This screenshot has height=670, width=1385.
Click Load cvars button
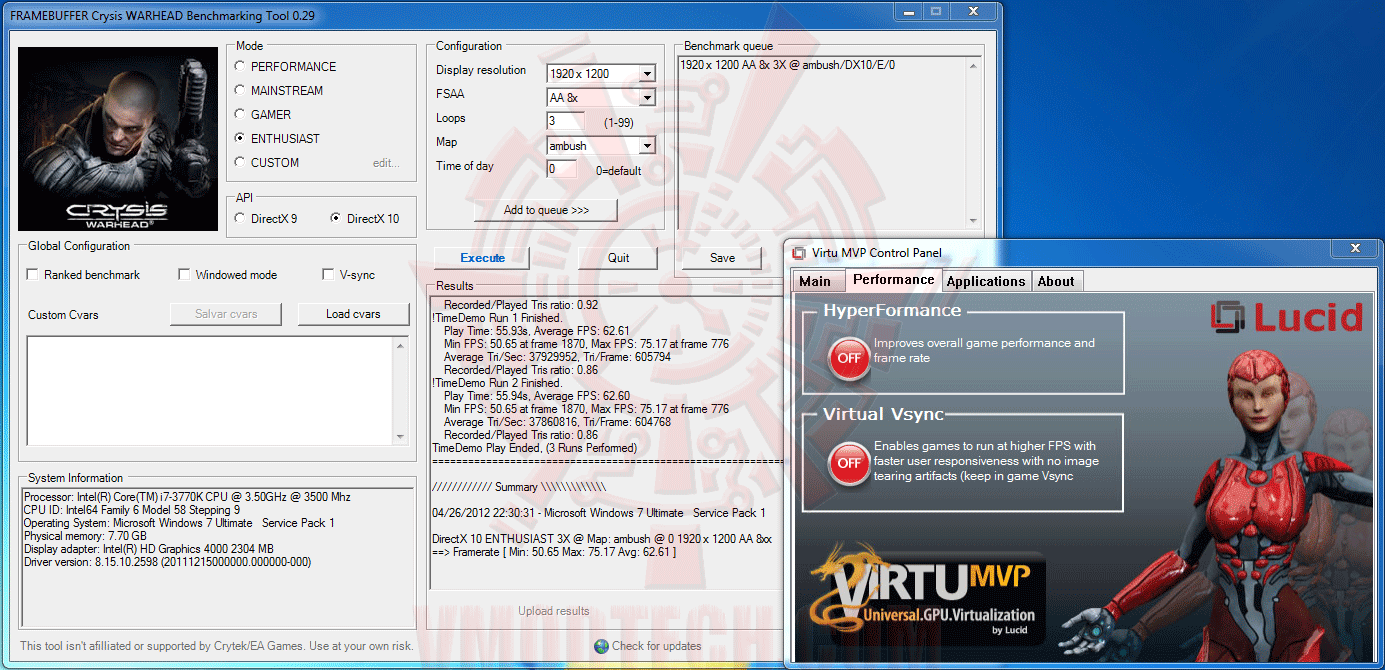point(353,314)
